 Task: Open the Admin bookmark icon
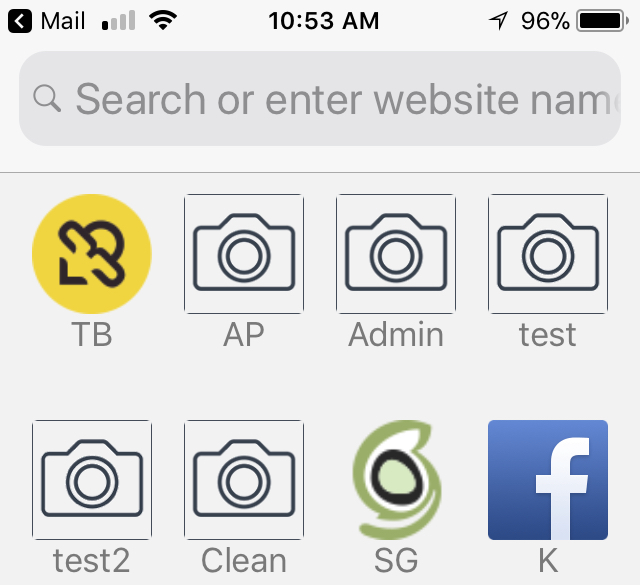click(x=396, y=254)
